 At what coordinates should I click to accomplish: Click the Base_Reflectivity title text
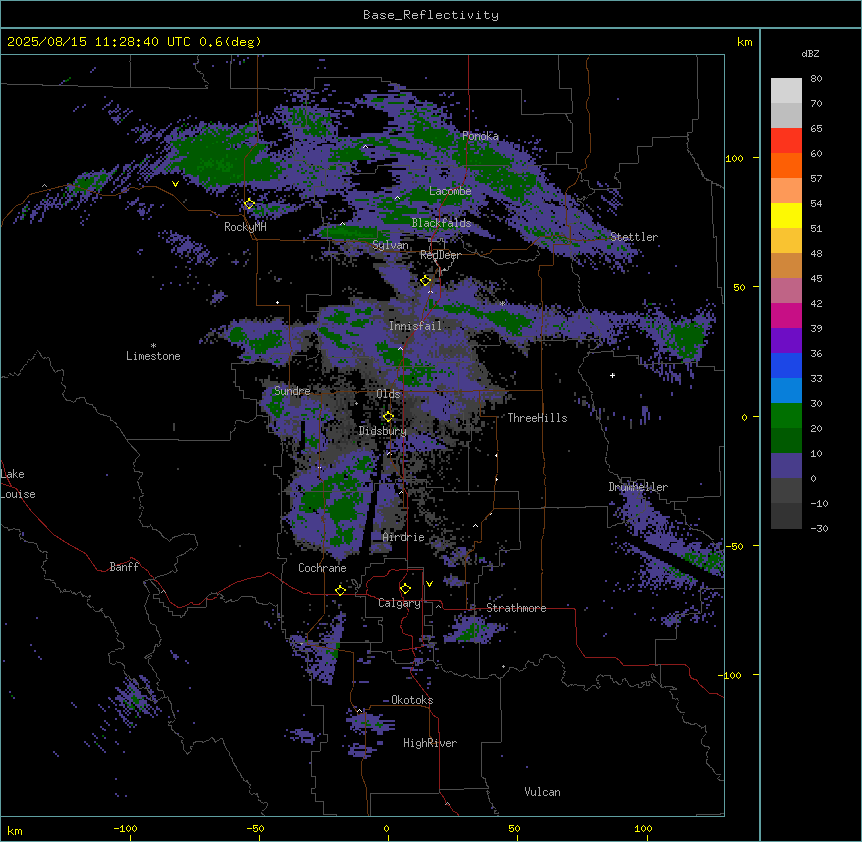point(431,15)
